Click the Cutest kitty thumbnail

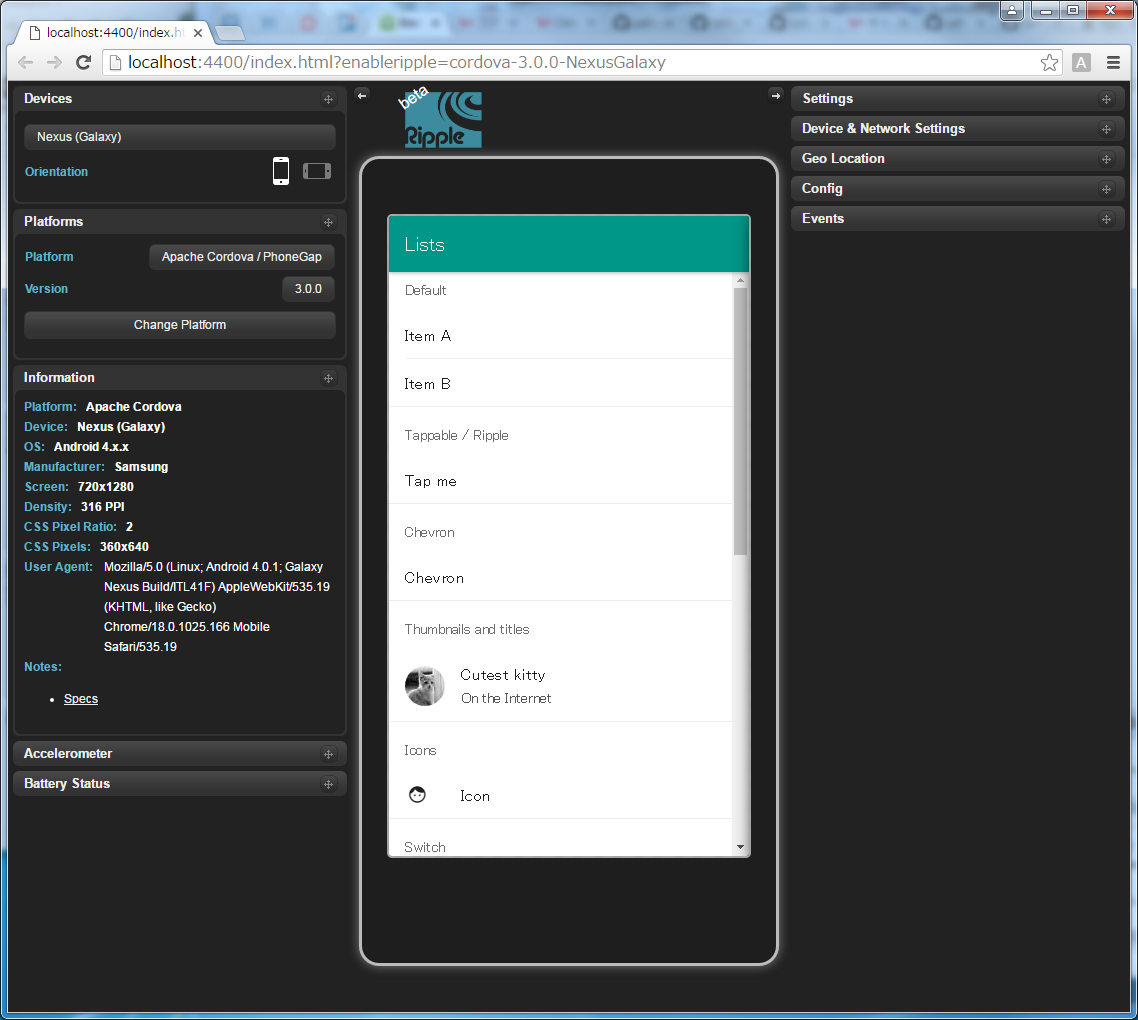(x=424, y=686)
